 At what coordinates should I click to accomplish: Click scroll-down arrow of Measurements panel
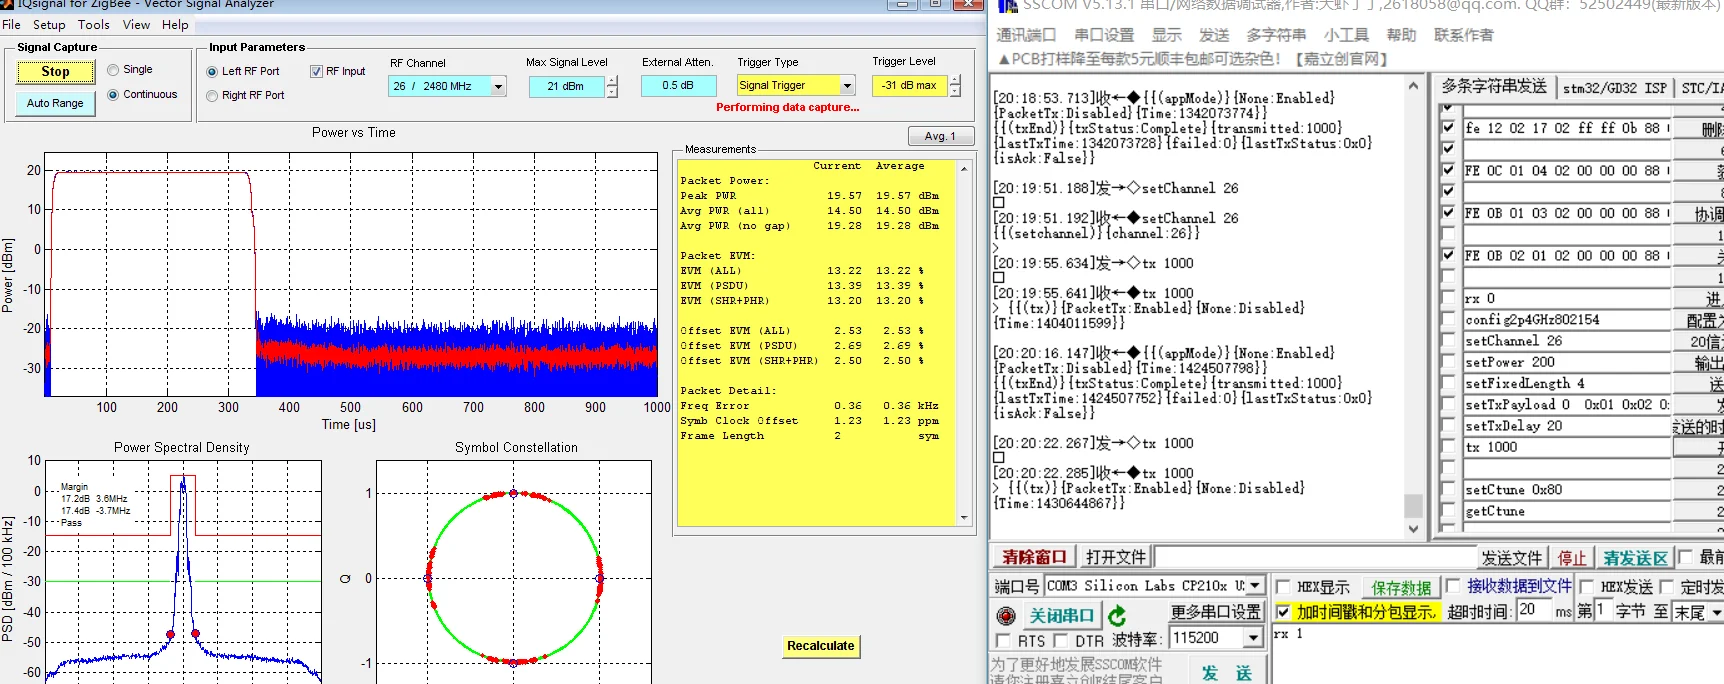pyautogui.click(x=964, y=518)
